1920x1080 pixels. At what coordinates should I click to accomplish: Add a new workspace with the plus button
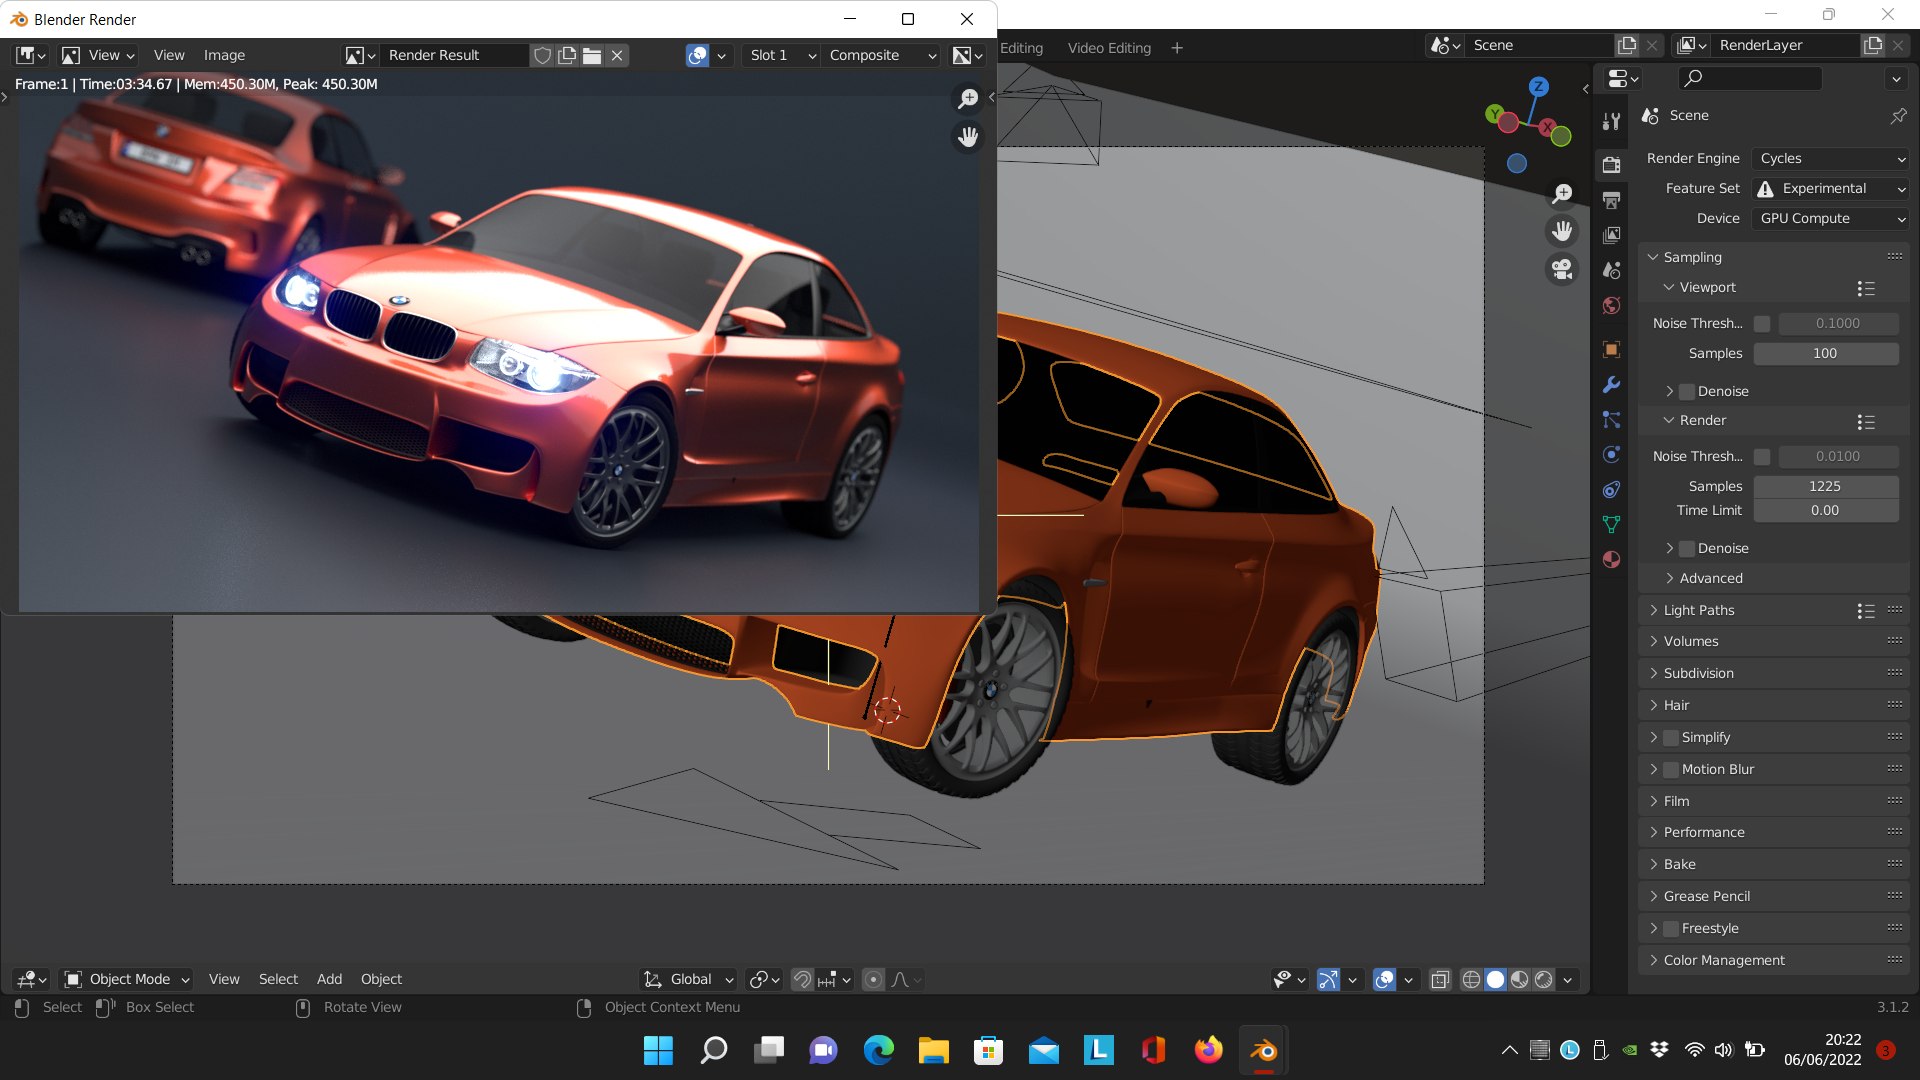click(x=1177, y=48)
